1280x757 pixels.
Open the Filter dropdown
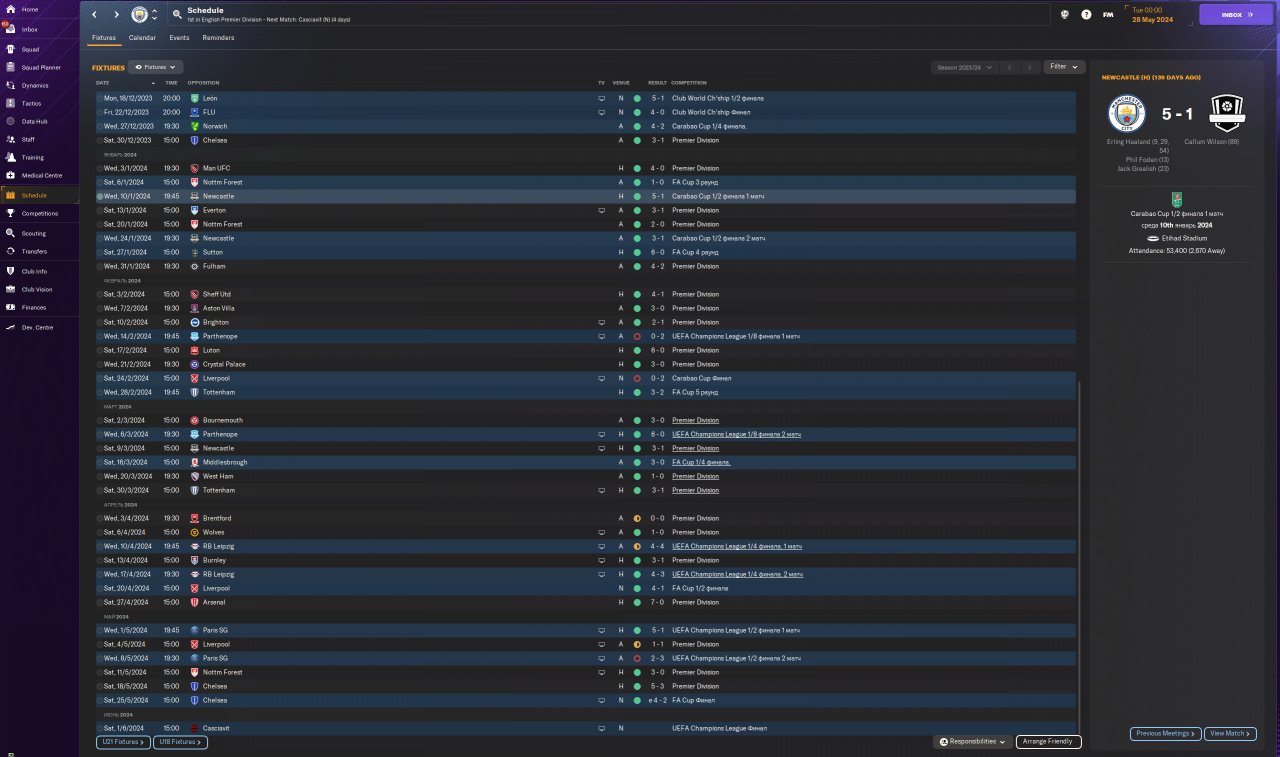pyautogui.click(x=1064, y=67)
